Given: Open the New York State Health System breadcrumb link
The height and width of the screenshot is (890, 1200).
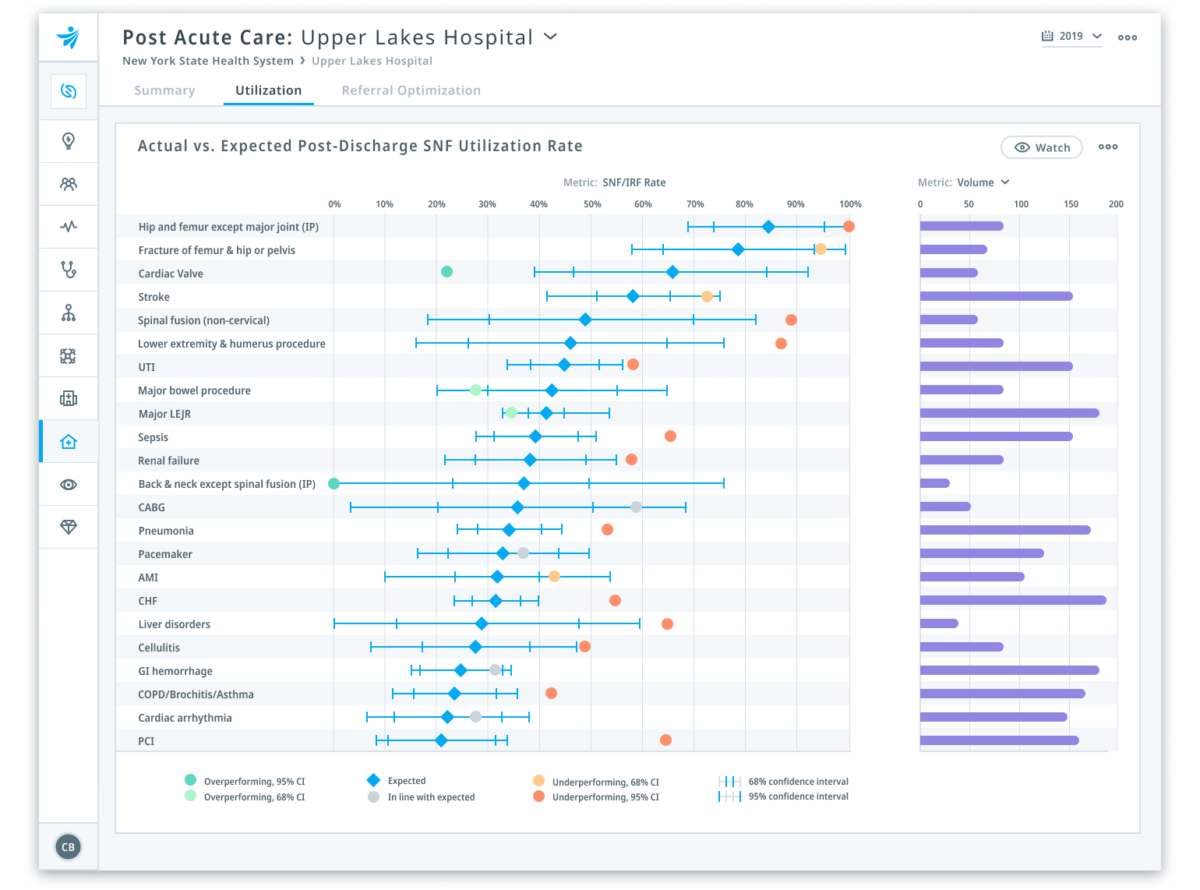Looking at the screenshot, I should (x=207, y=60).
